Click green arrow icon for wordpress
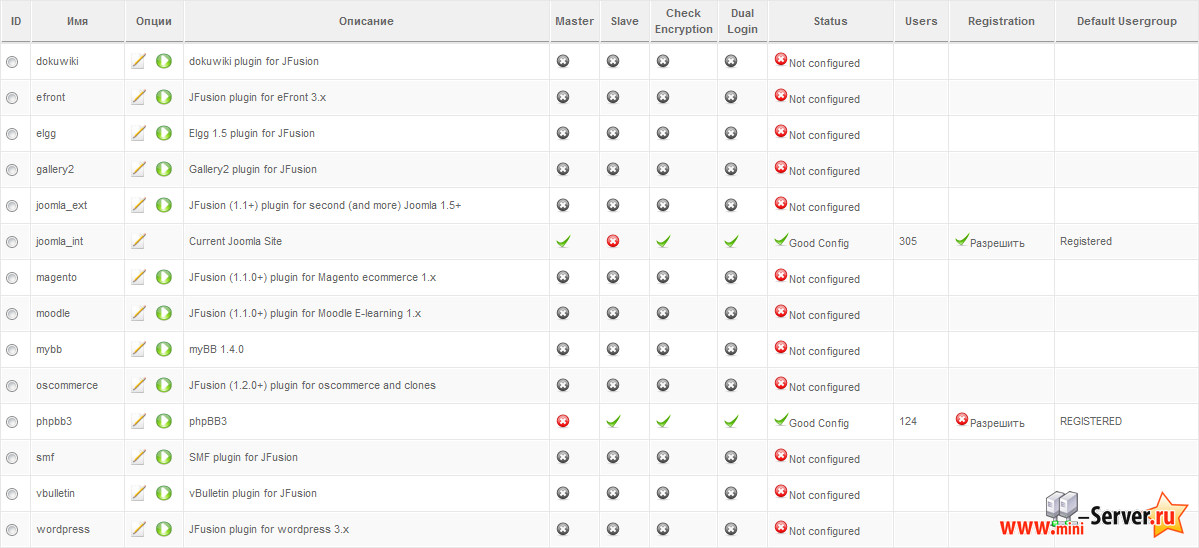 pos(164,529)
